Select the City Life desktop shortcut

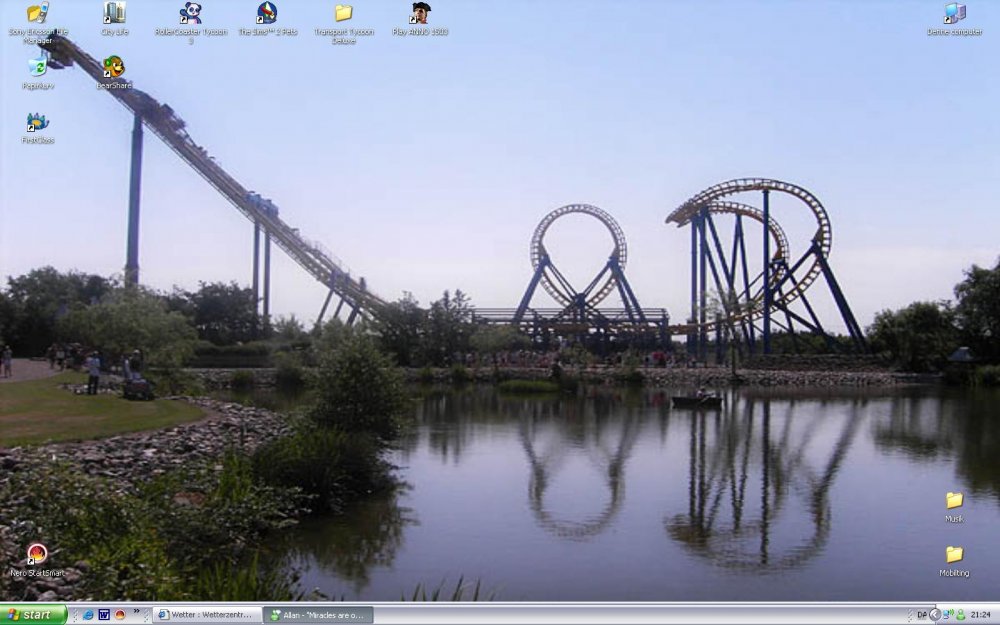tap(114, 14)
